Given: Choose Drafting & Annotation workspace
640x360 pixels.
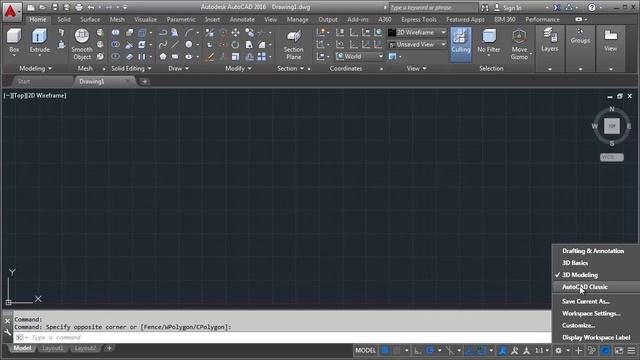Looking at the screenshot, I should click(x=593, y=251).
